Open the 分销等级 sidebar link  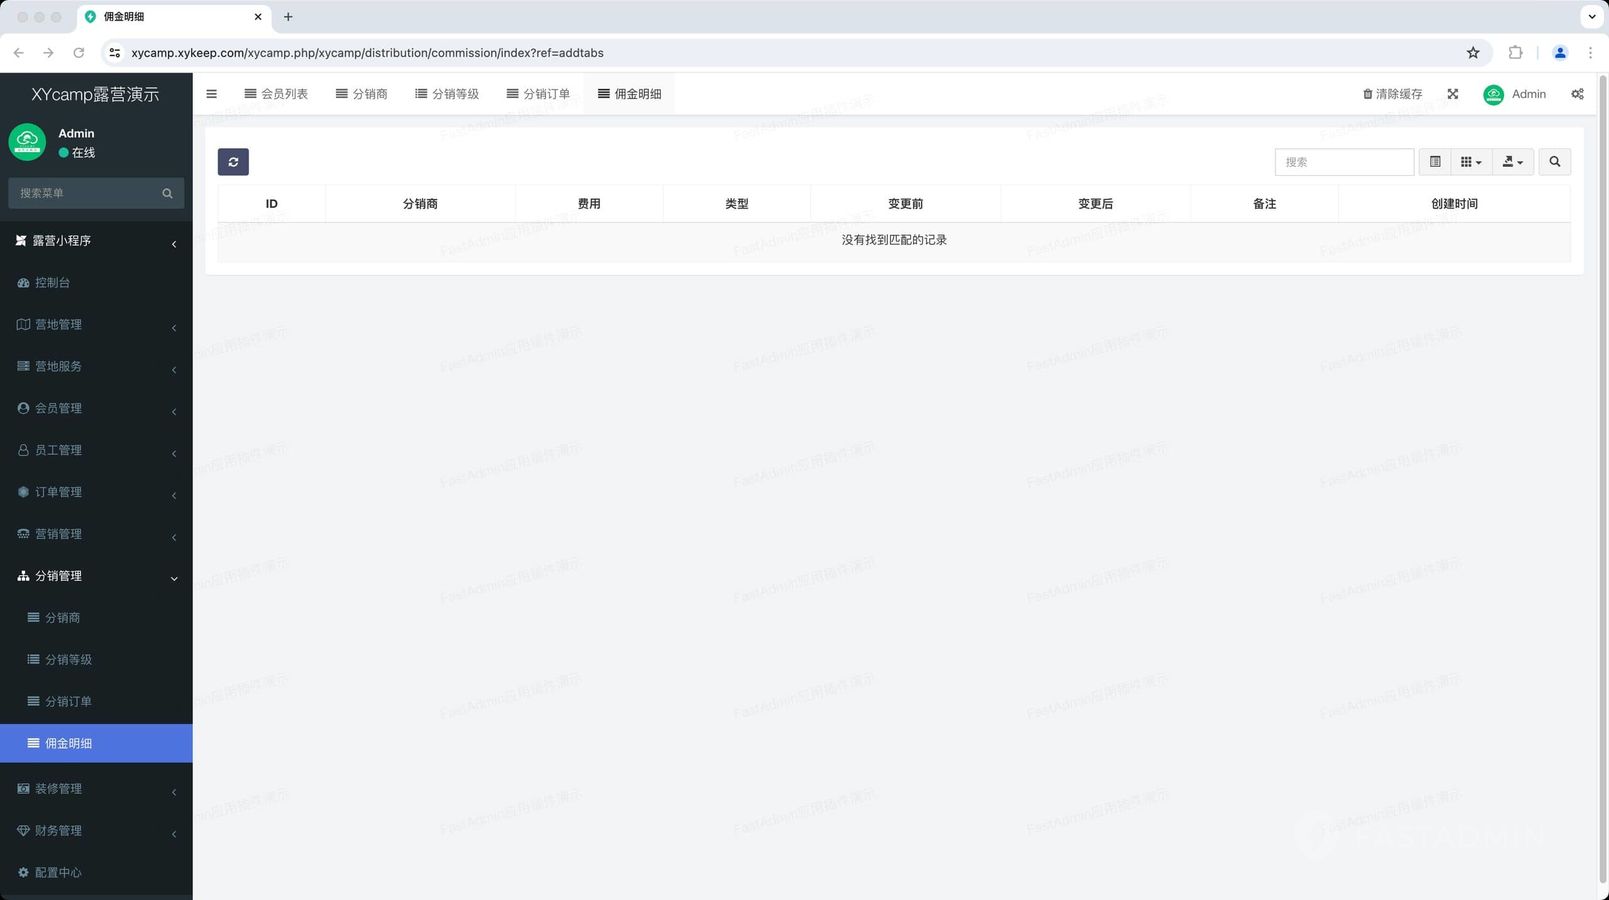[68, 660]
